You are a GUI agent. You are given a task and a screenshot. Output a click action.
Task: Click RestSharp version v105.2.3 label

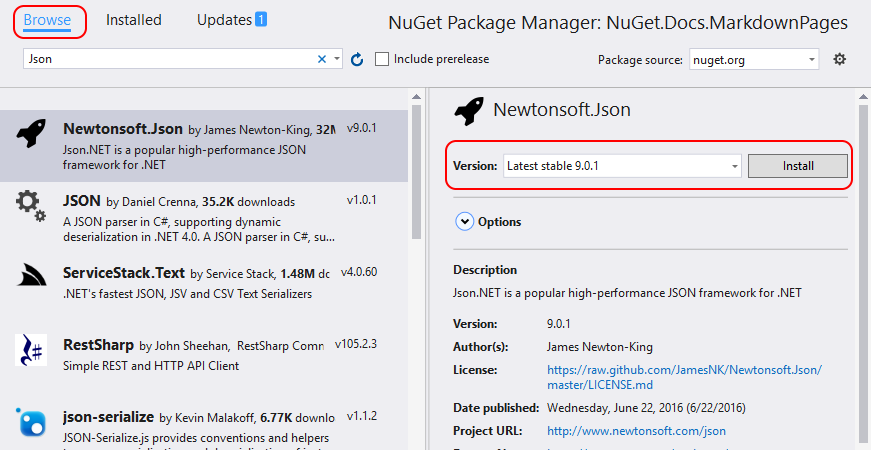(356, 344)
